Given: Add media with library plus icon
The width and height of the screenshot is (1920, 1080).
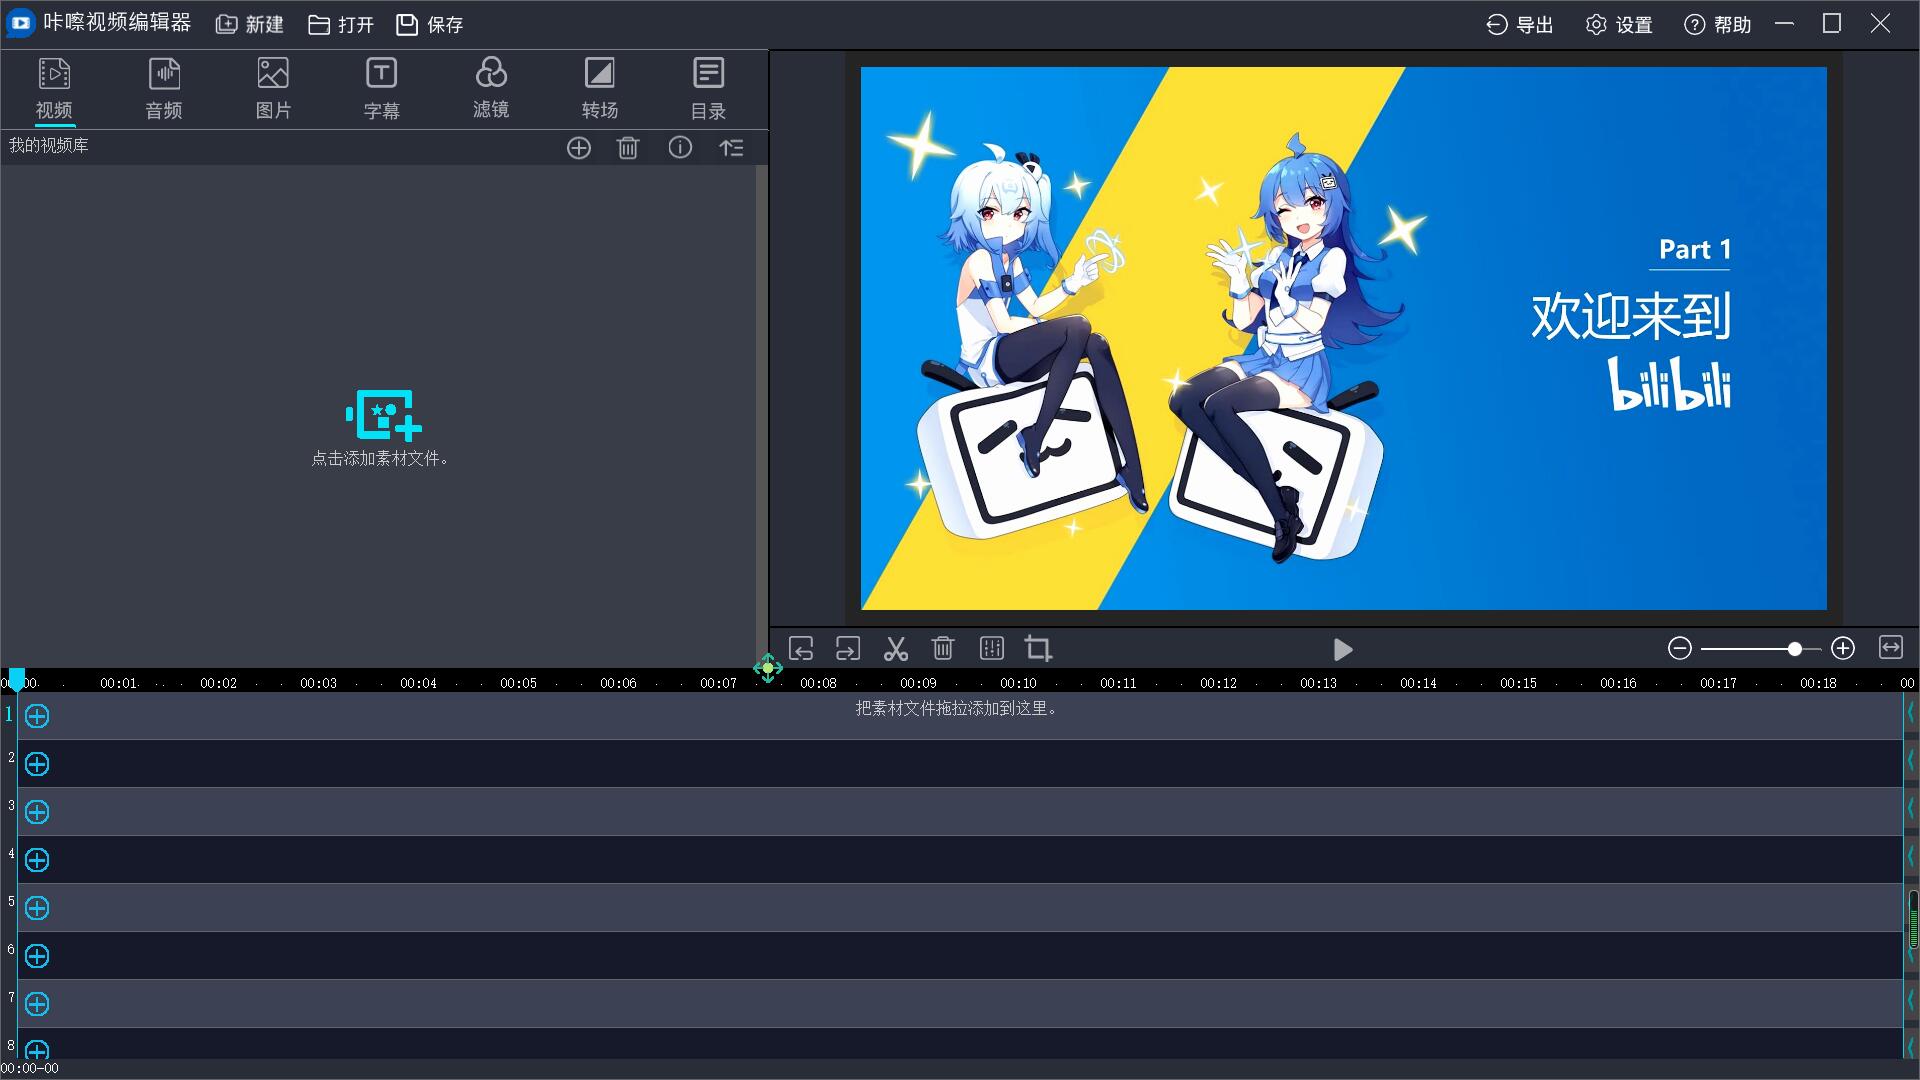Looking at the screenshot, I should 579,148.
